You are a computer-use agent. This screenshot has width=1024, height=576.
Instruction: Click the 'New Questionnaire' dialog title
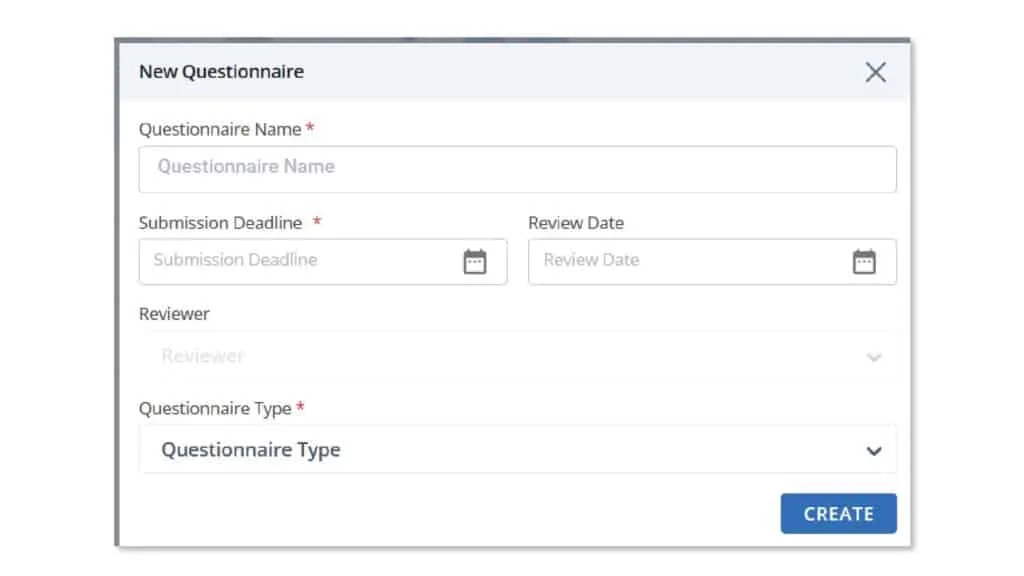pyautogui.click(x=221, y=71)
